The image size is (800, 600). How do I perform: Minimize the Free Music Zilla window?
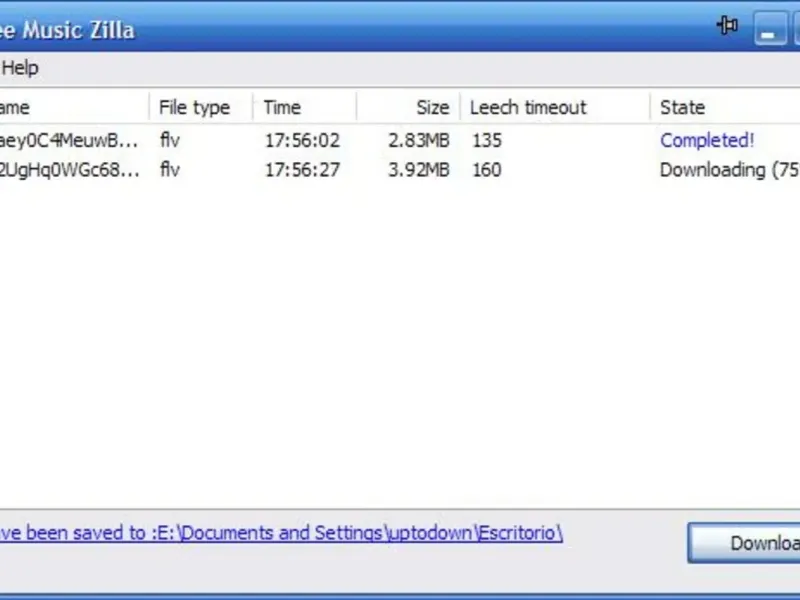click(x=770, y=29)
